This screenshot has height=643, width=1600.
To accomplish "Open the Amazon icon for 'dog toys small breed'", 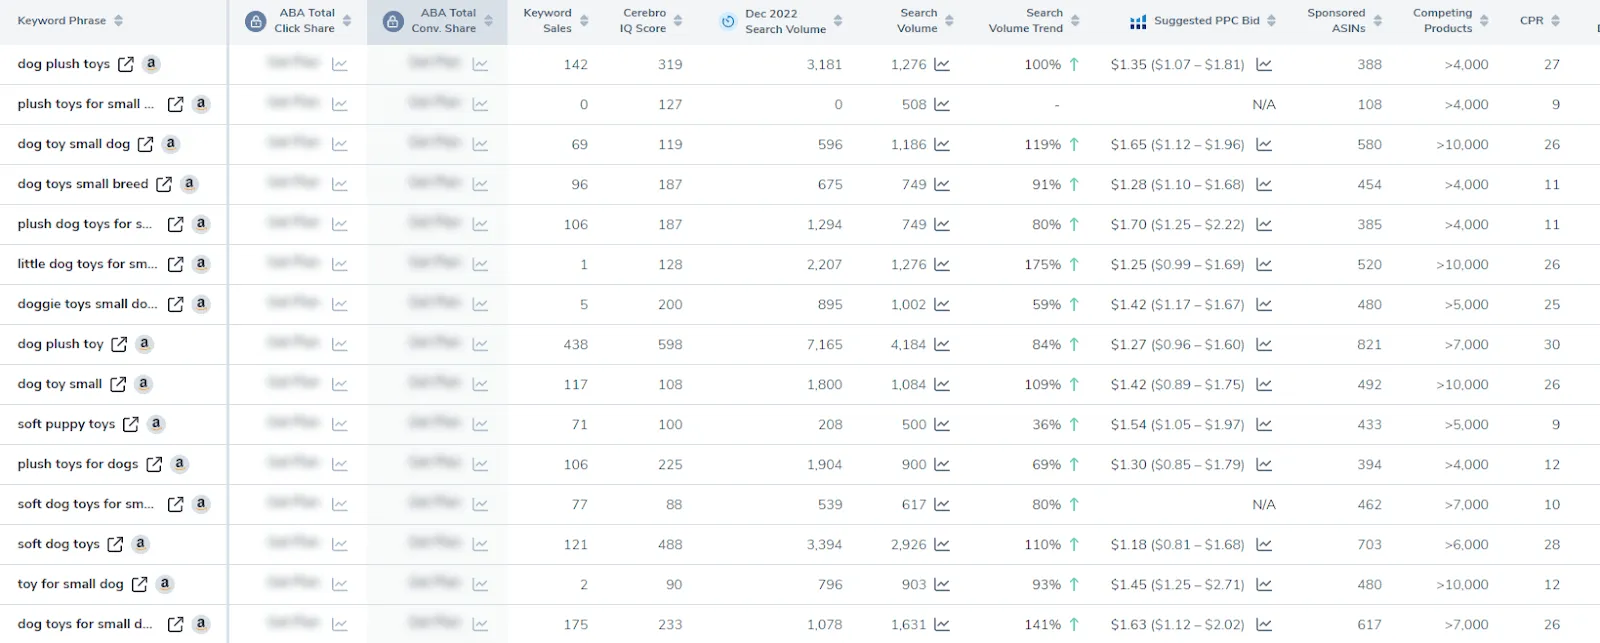I will click(189, 184).
